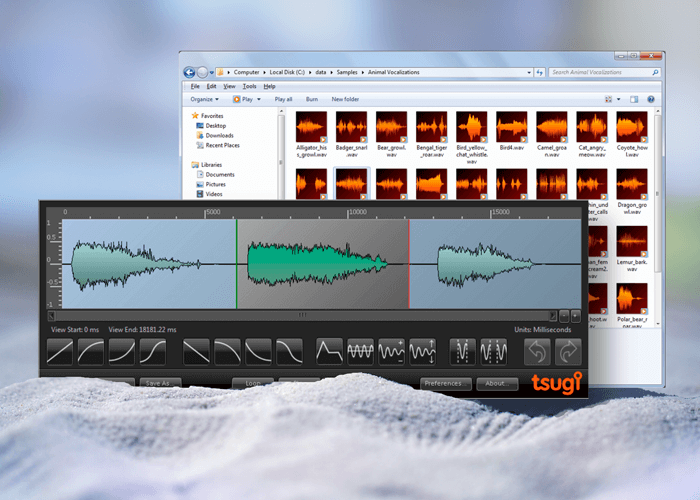Apply the linear fade-in curve
This screenshot has height=500, width=700.
pyautogui.click(x=60, y=352)
